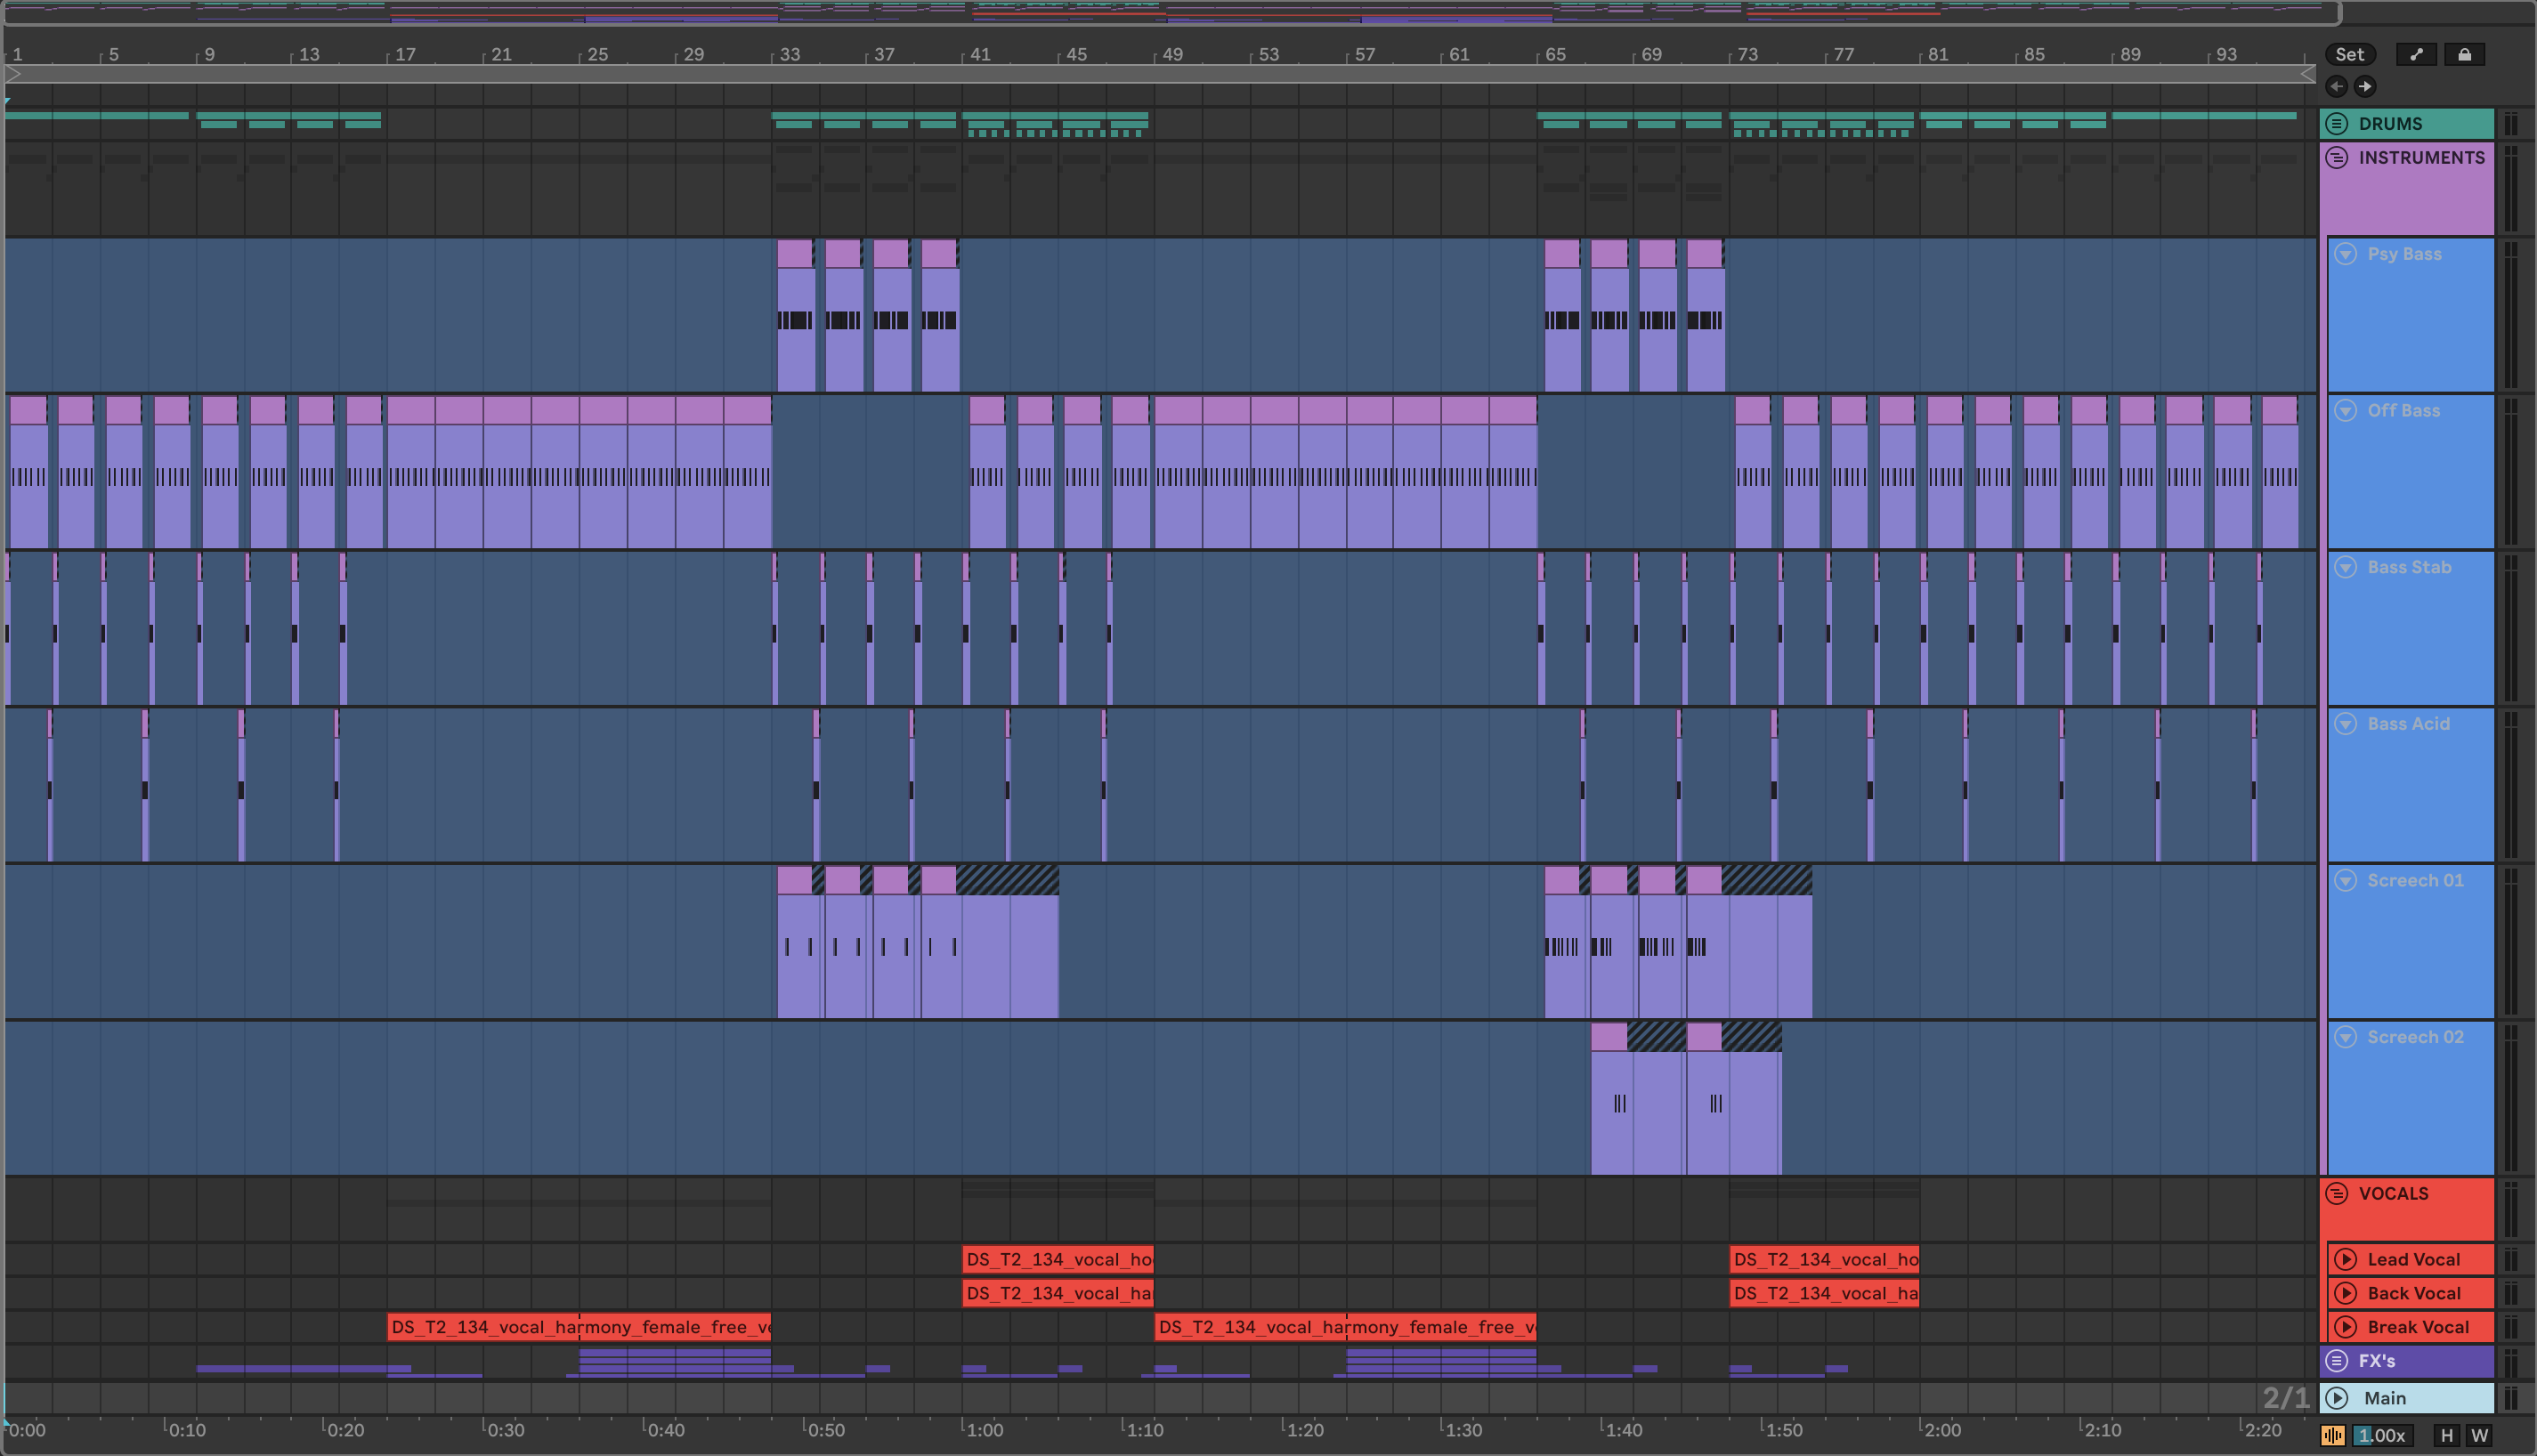Click the H optimize height button
The height and width of the screenshot is (1456, 2537).
(x=2446, y=1436)
